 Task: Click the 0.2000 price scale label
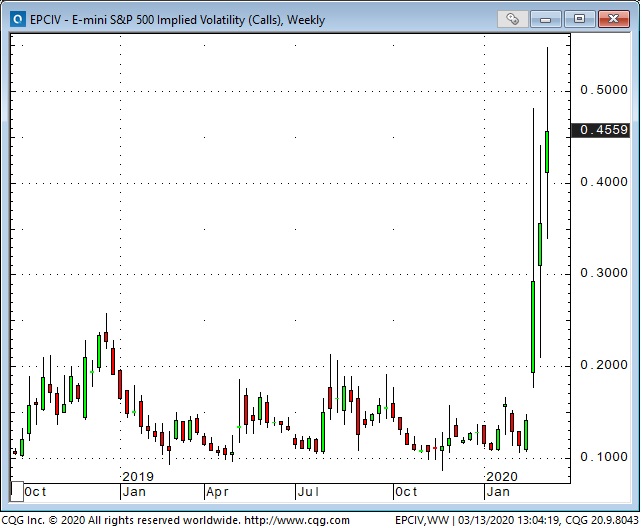pos(604,365)
